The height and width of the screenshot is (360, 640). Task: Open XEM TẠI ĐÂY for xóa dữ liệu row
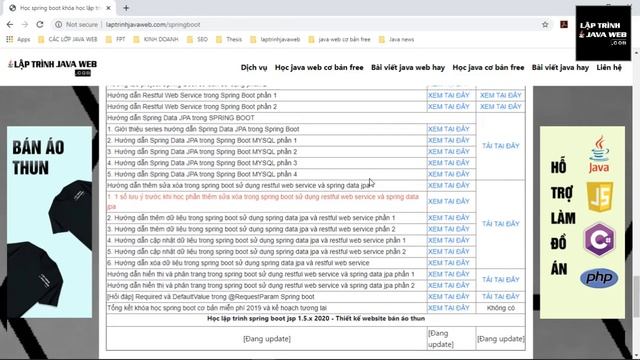pyautogui.click(x=449, y=263)
